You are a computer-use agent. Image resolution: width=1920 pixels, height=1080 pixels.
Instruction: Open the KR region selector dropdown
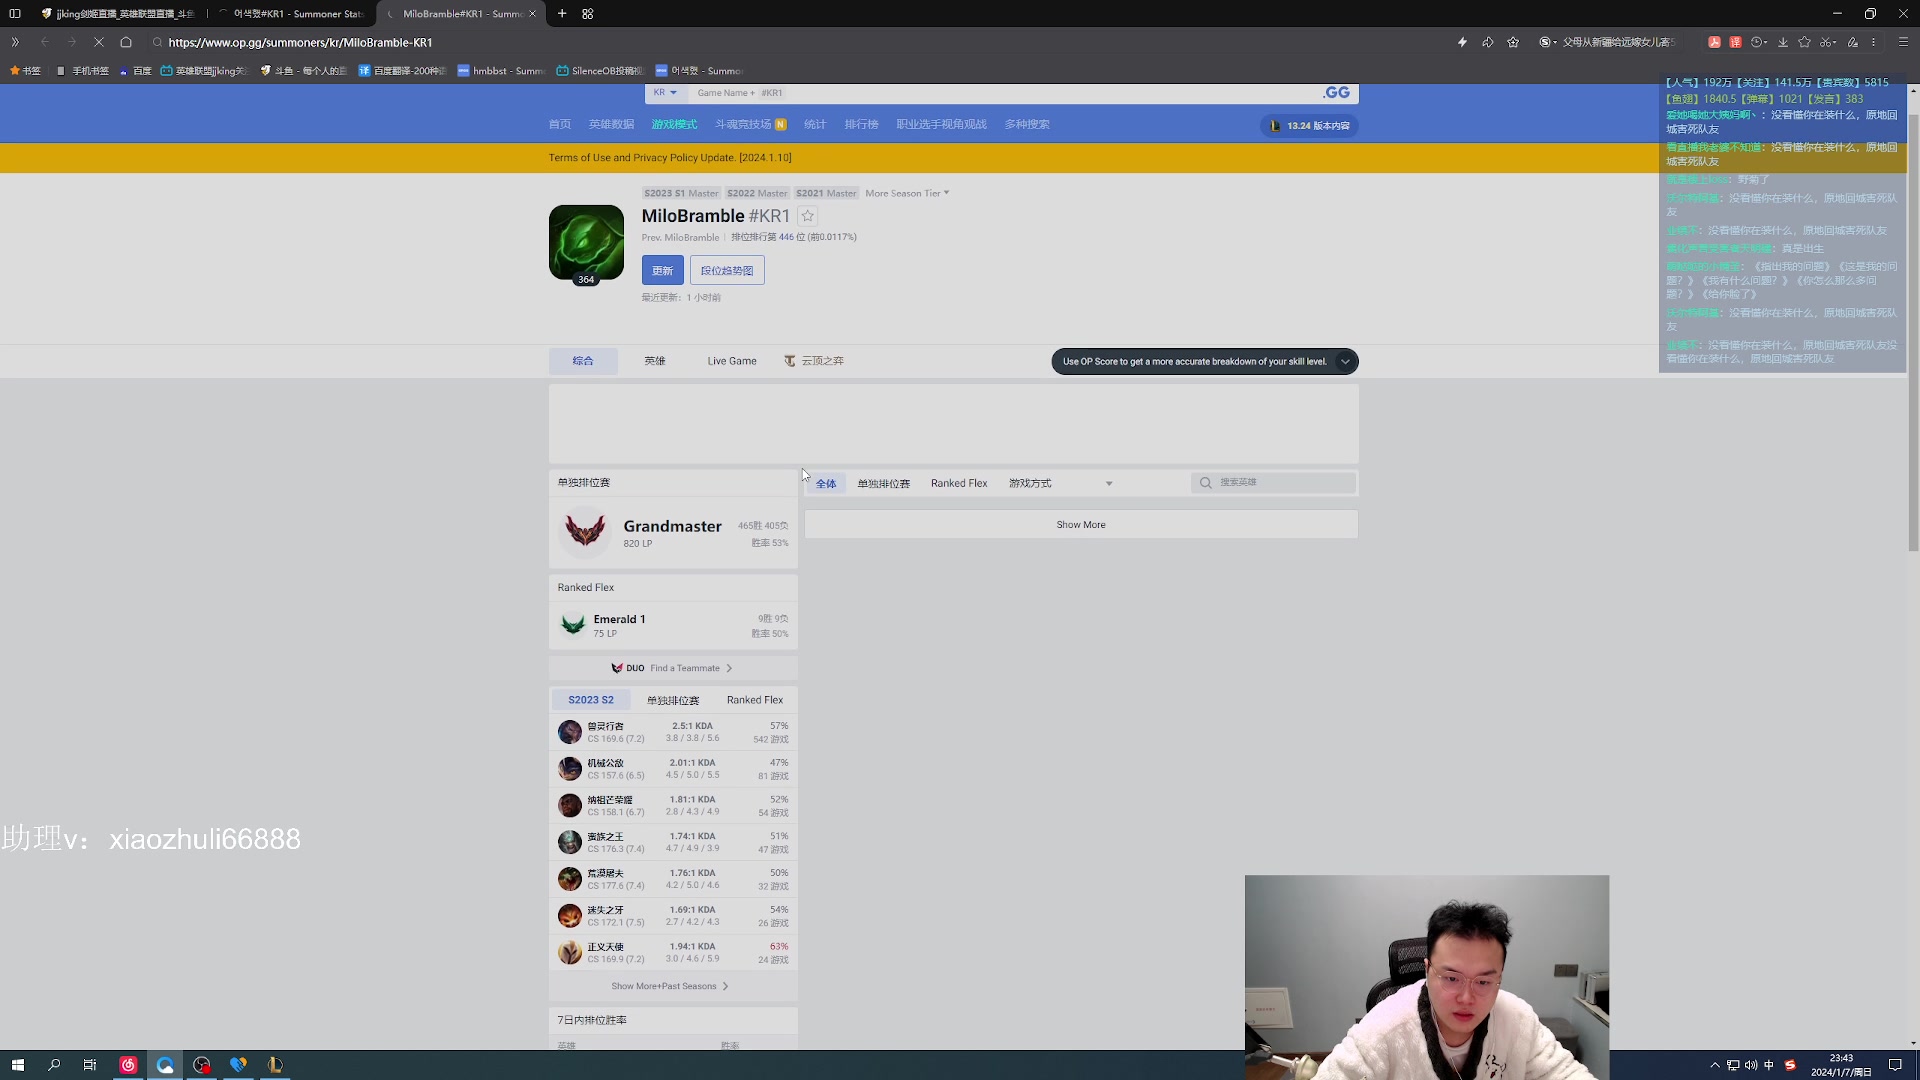point(665,93)
